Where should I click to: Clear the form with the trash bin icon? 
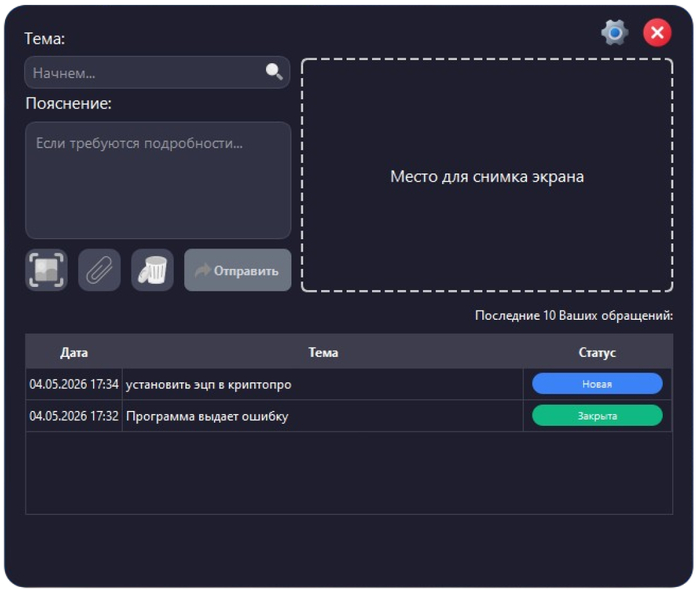point(152,270)
